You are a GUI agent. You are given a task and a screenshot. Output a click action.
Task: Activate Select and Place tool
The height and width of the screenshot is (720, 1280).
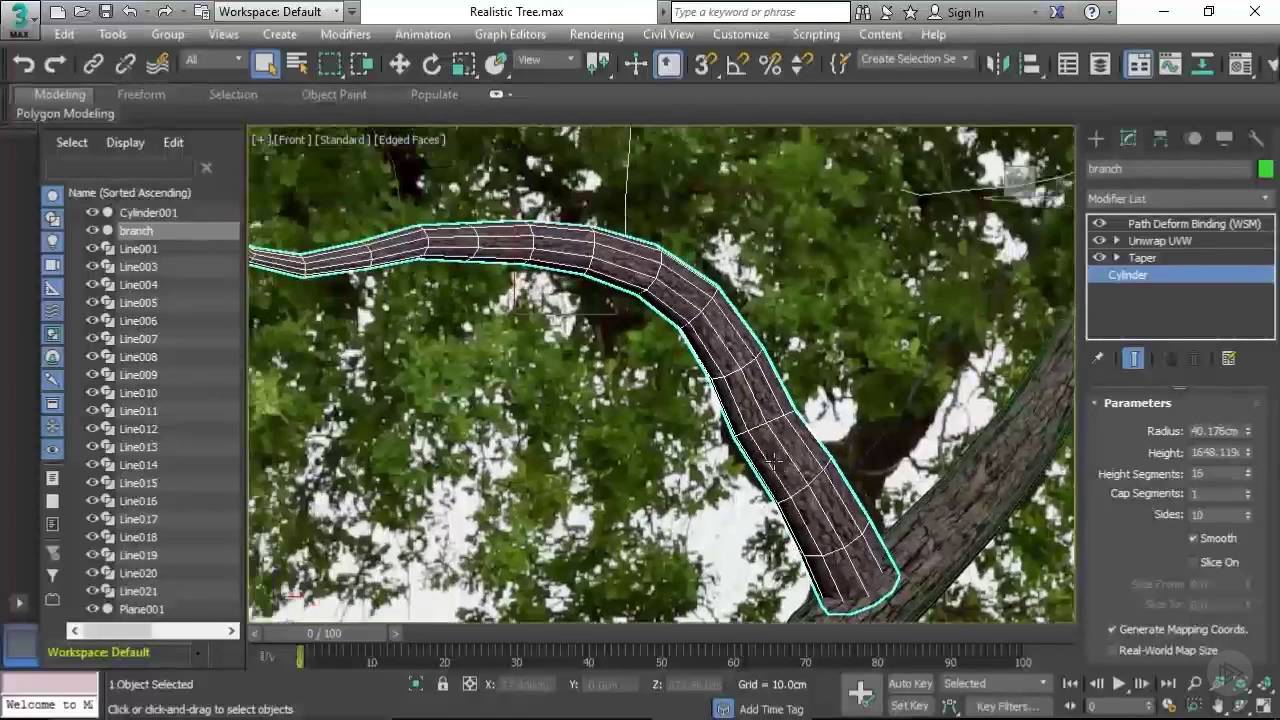496,64
